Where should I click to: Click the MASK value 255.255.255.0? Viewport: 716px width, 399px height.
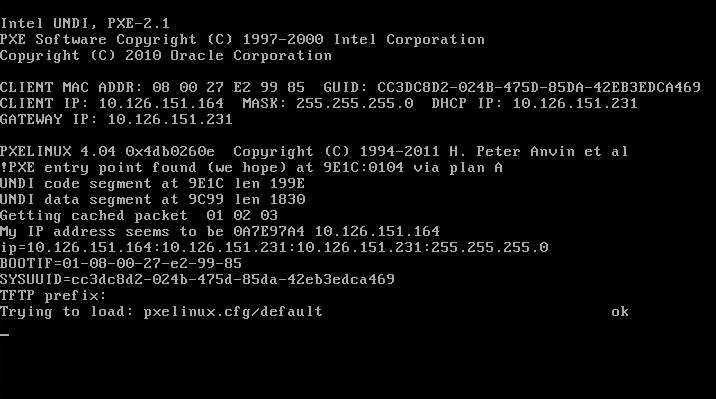click(x=355, y=103)
